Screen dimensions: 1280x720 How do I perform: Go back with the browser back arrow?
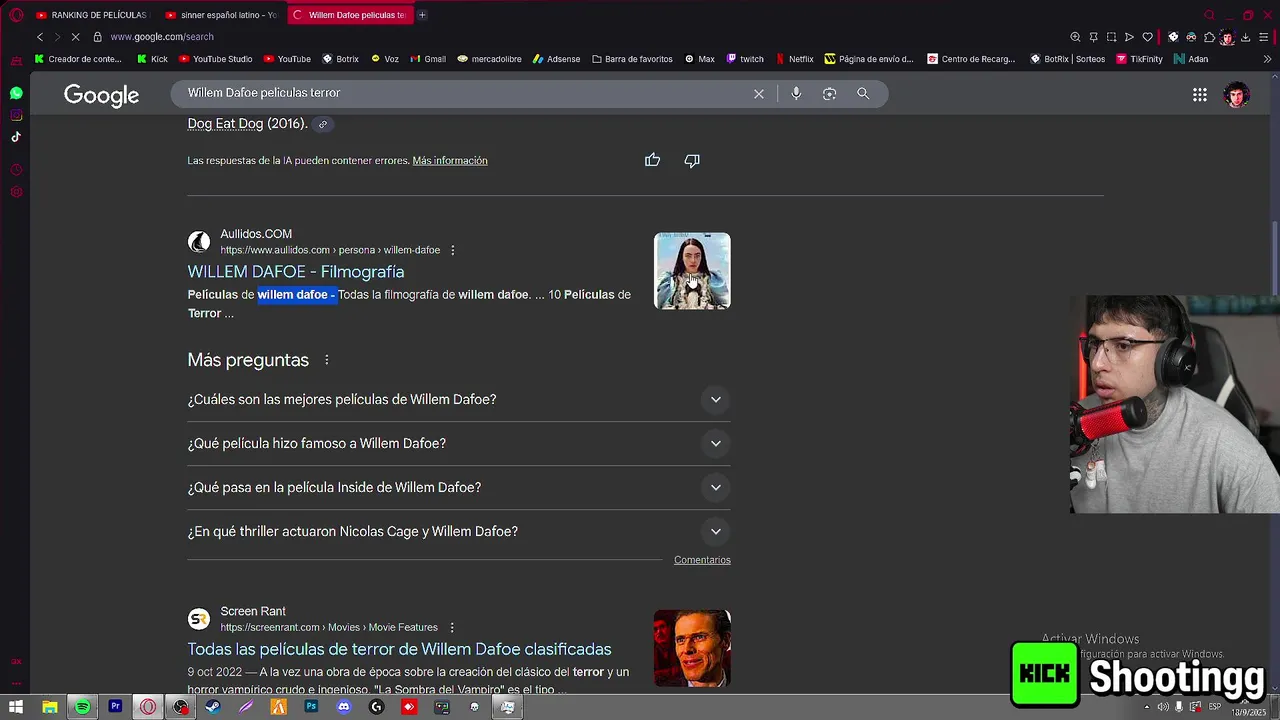click(x=40, y=37)
